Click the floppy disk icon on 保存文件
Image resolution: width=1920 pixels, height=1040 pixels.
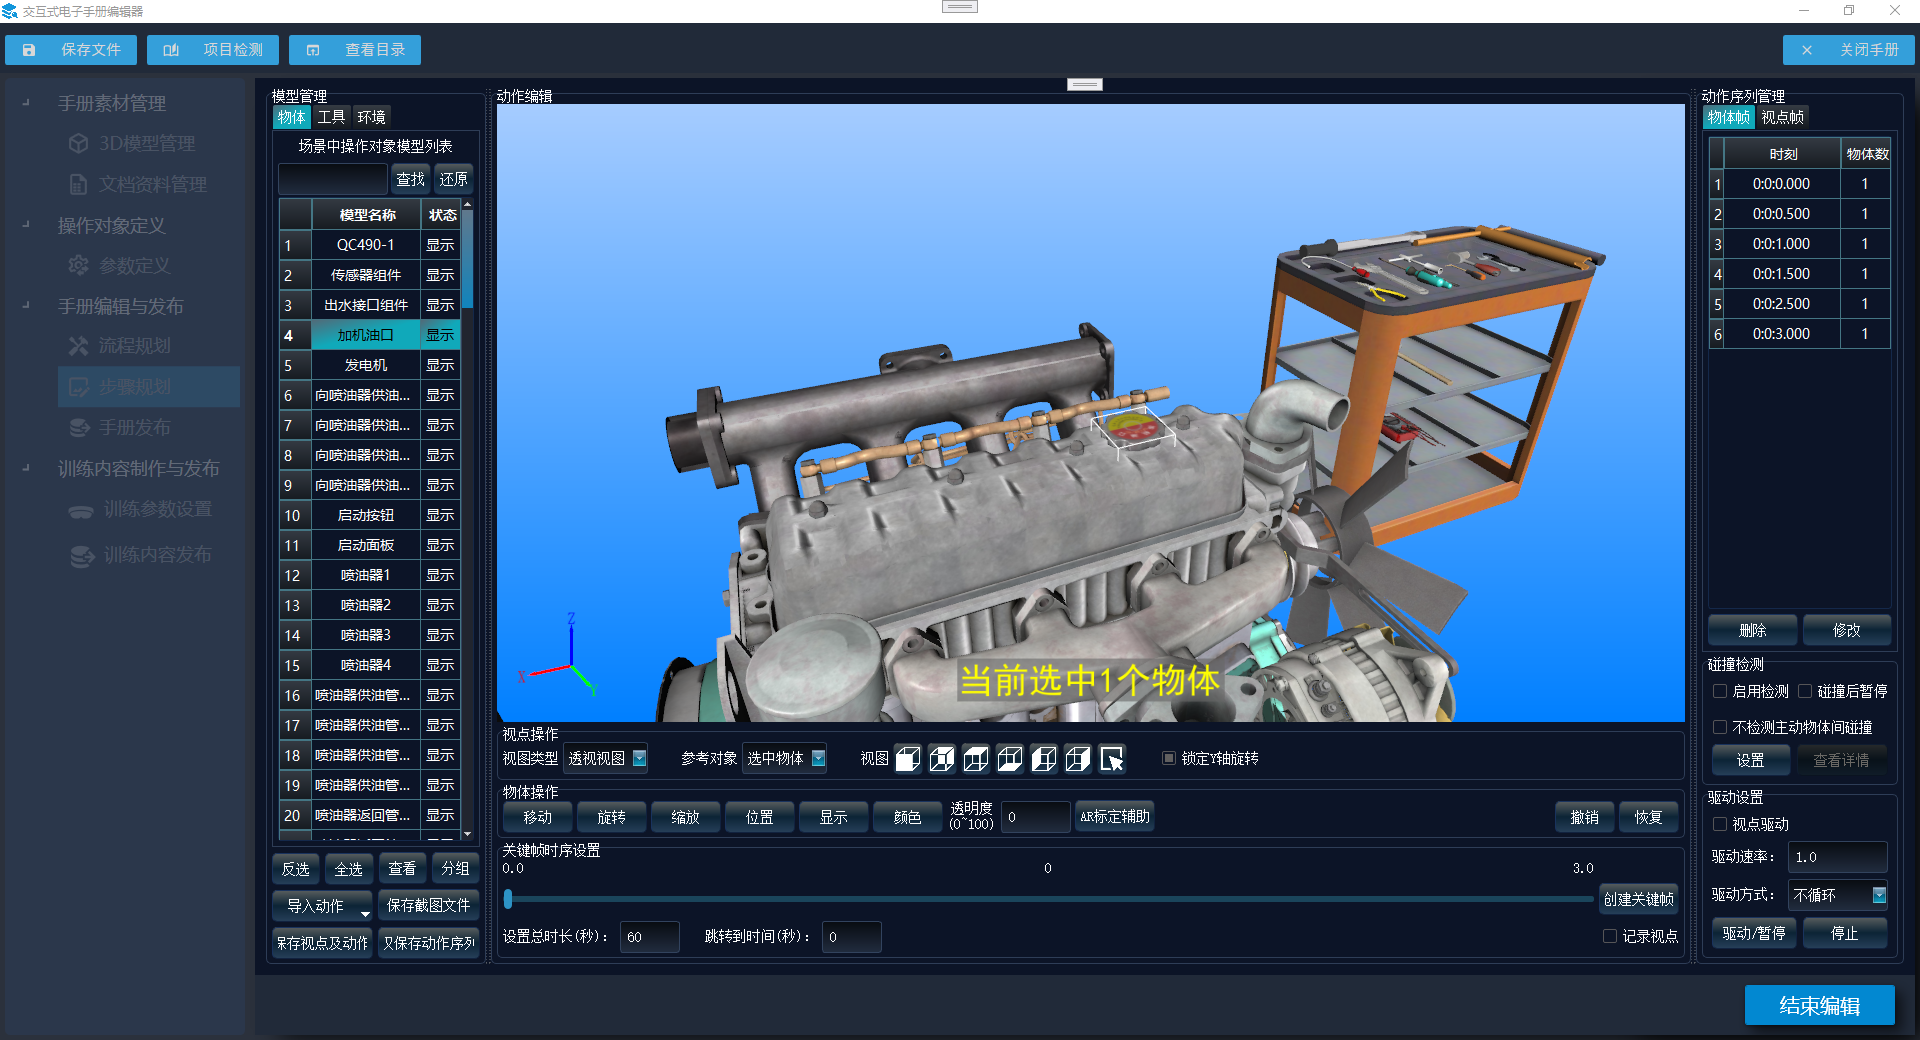click(x=29, y=50)
